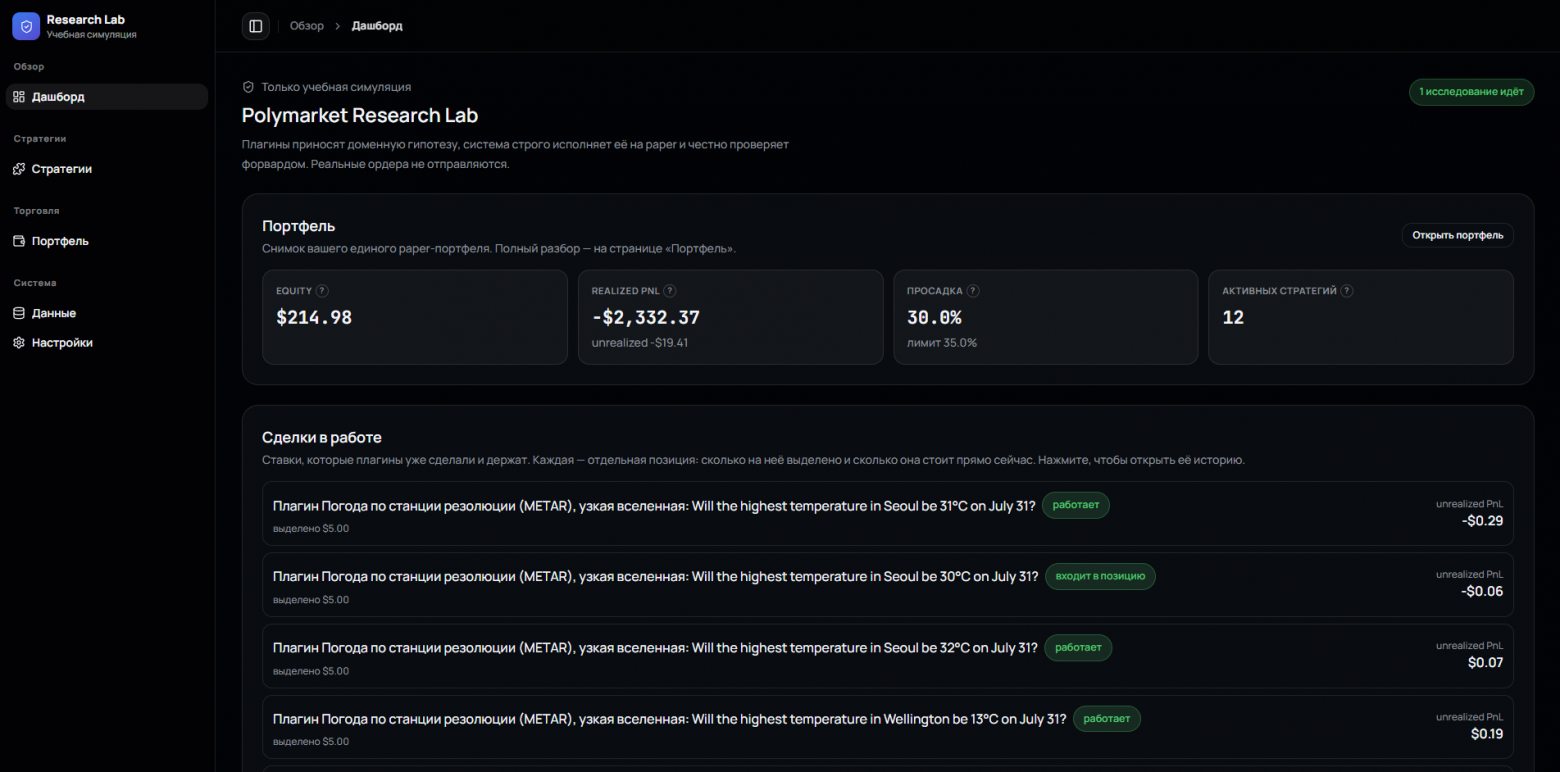Screen dimensions: 1560x772
Task: Click the Сделки в работе heading
Action: pyautogui.click(x=322, y=438)
